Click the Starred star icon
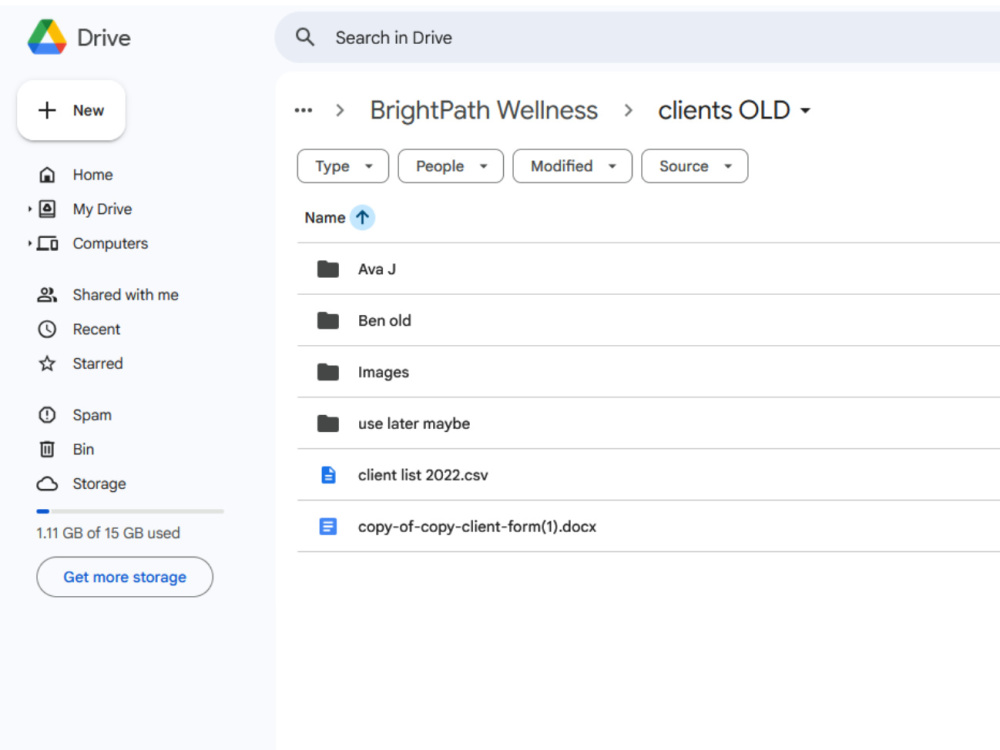 pyautogui.click(x=47, y=364)
